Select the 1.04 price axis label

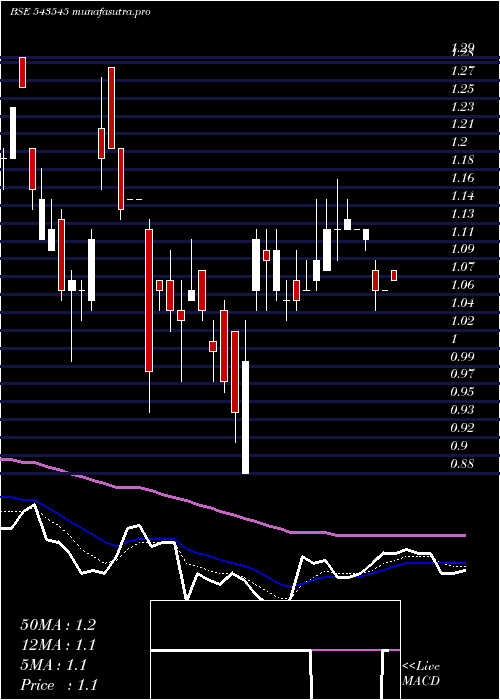tap(462, 303)
